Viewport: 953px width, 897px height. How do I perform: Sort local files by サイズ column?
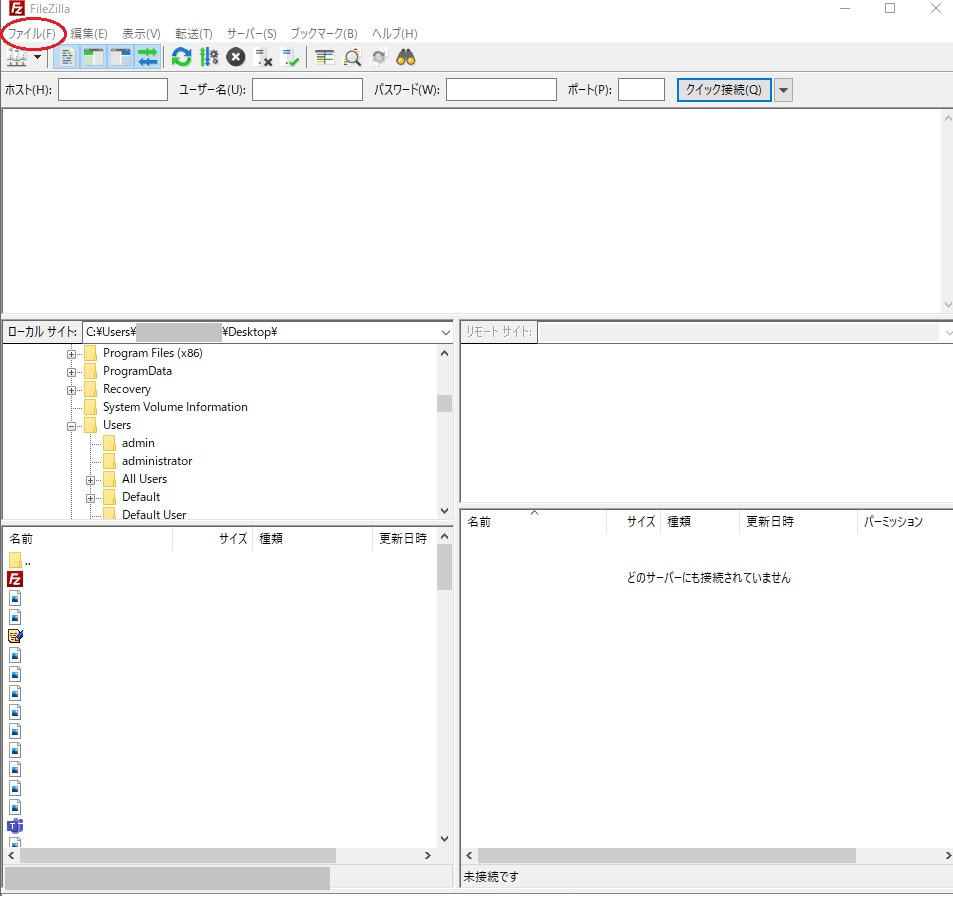(x=213, y=538)
